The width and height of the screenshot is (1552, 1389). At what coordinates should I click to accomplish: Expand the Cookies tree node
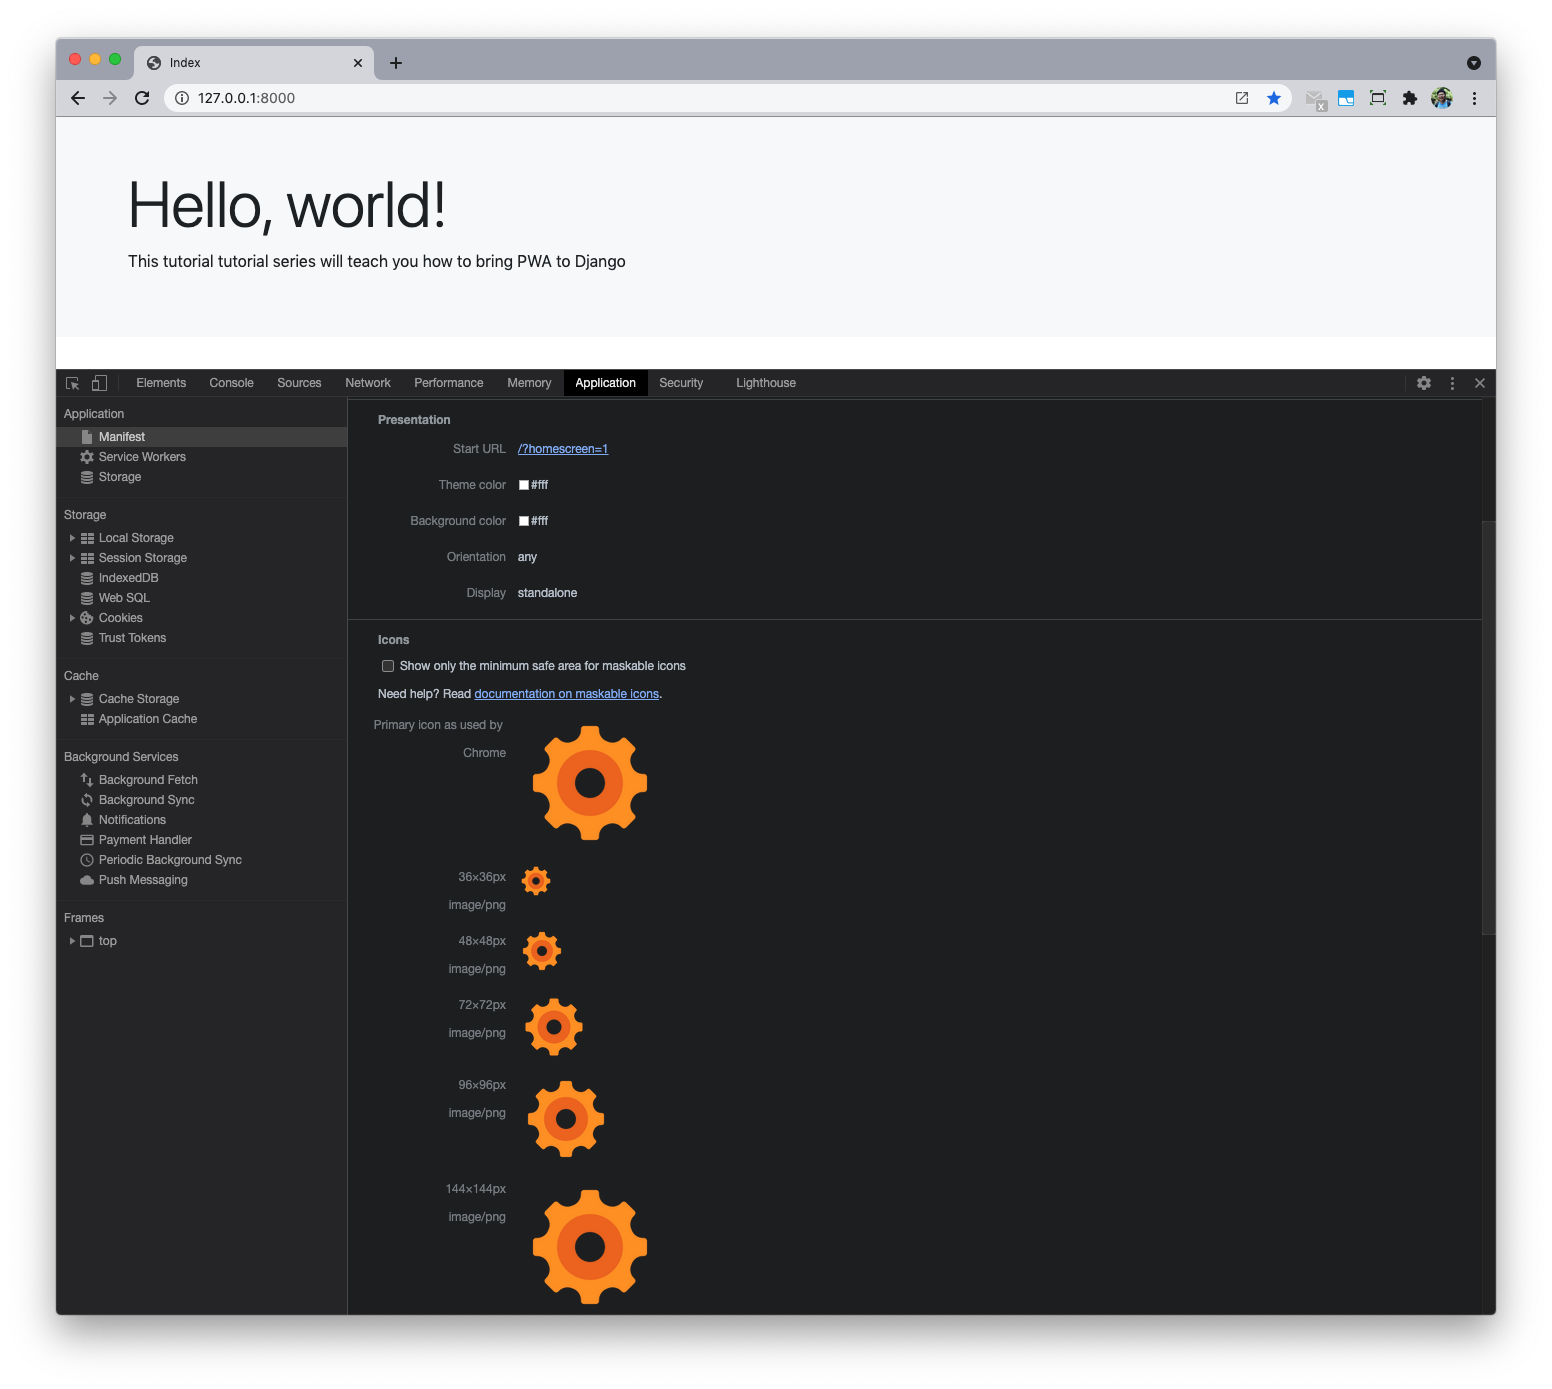click(x=72, y=618)
